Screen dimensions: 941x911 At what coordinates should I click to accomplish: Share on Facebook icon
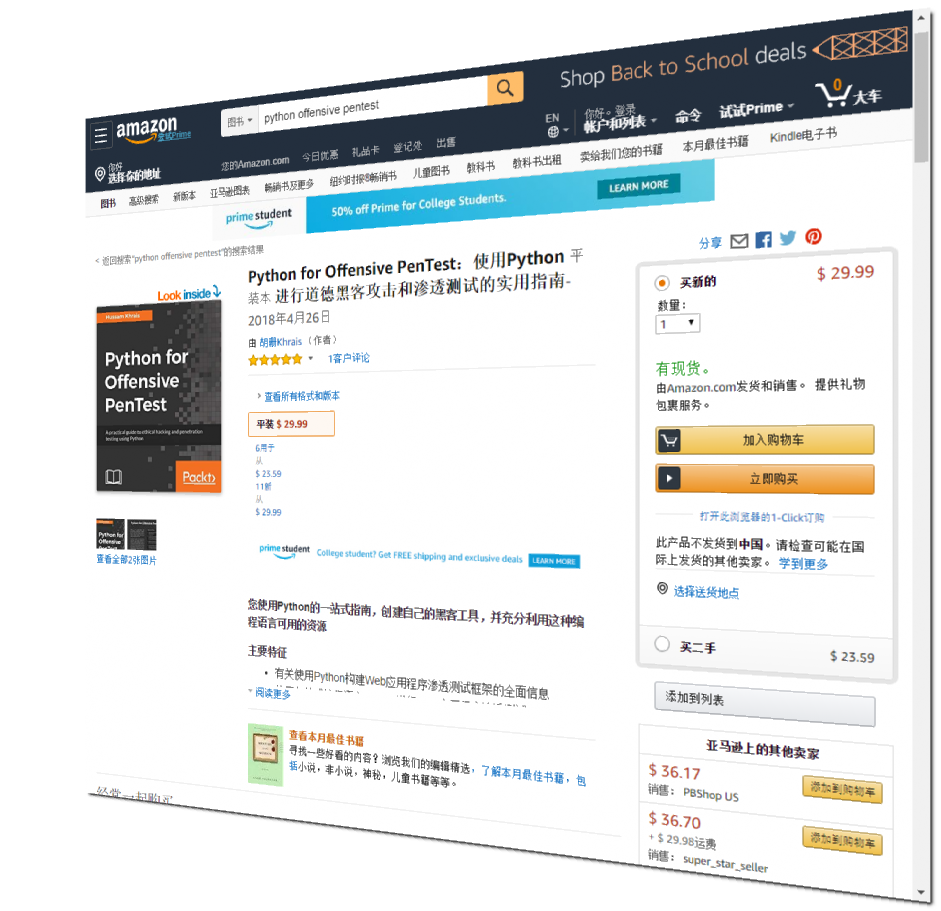(x=763, y=240)
